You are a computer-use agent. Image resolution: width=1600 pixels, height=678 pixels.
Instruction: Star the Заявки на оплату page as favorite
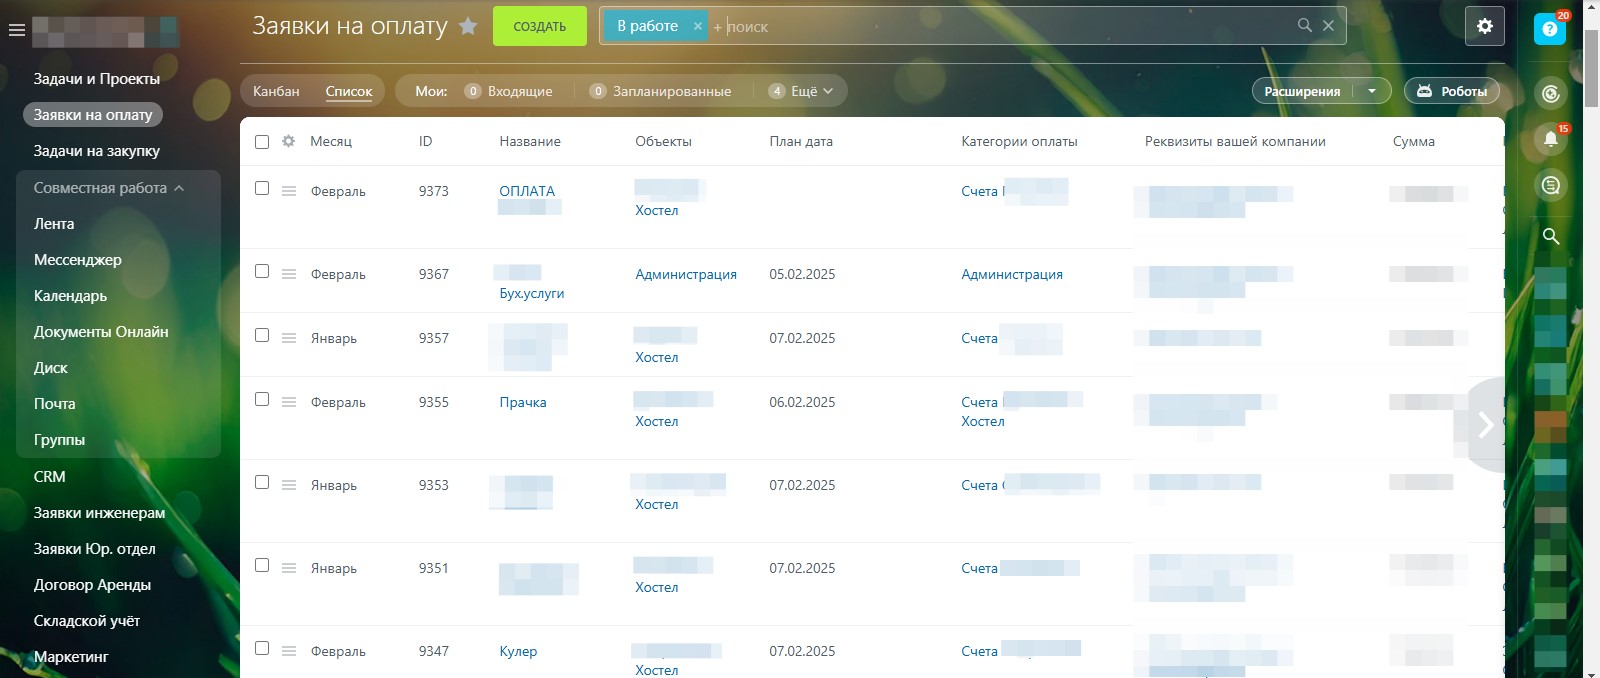(468, 26)
